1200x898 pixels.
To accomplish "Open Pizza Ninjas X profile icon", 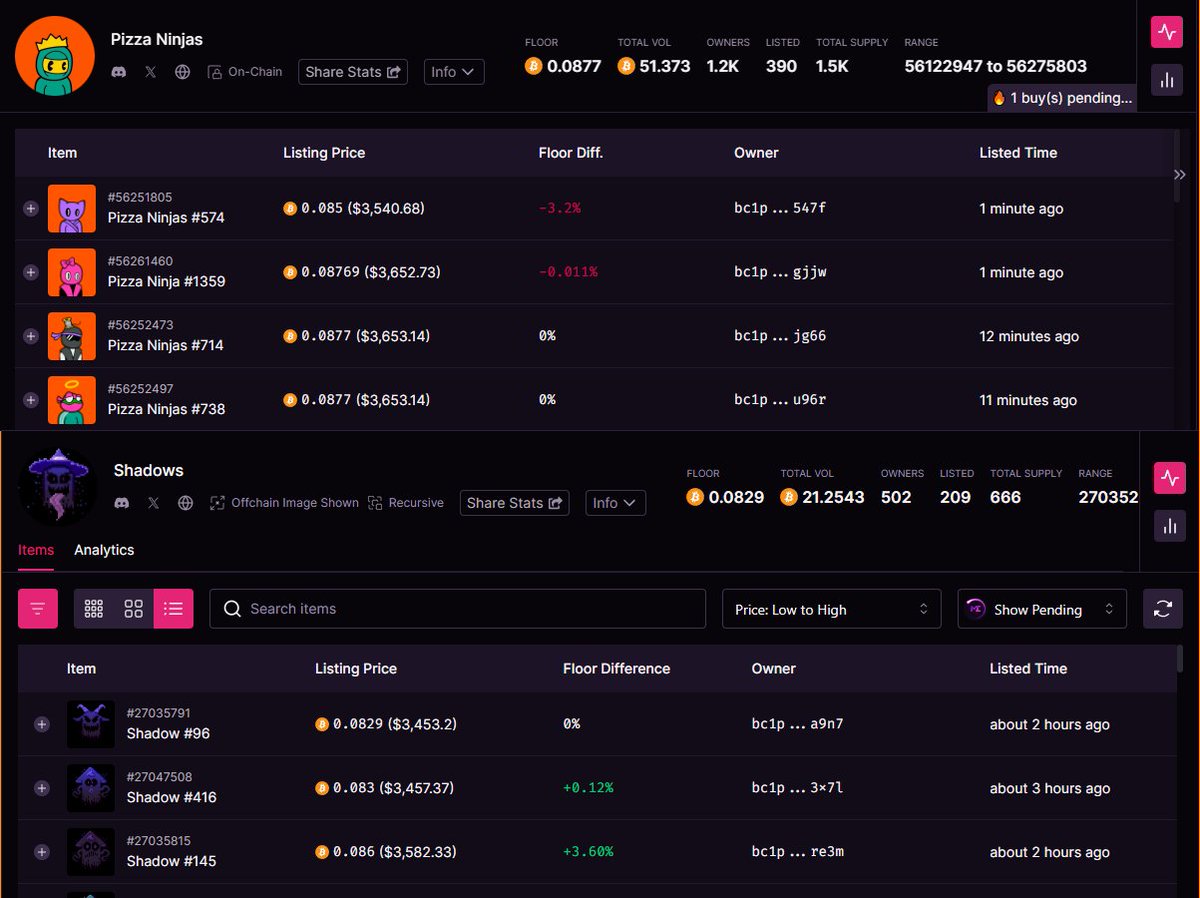I will coord(150,72).
